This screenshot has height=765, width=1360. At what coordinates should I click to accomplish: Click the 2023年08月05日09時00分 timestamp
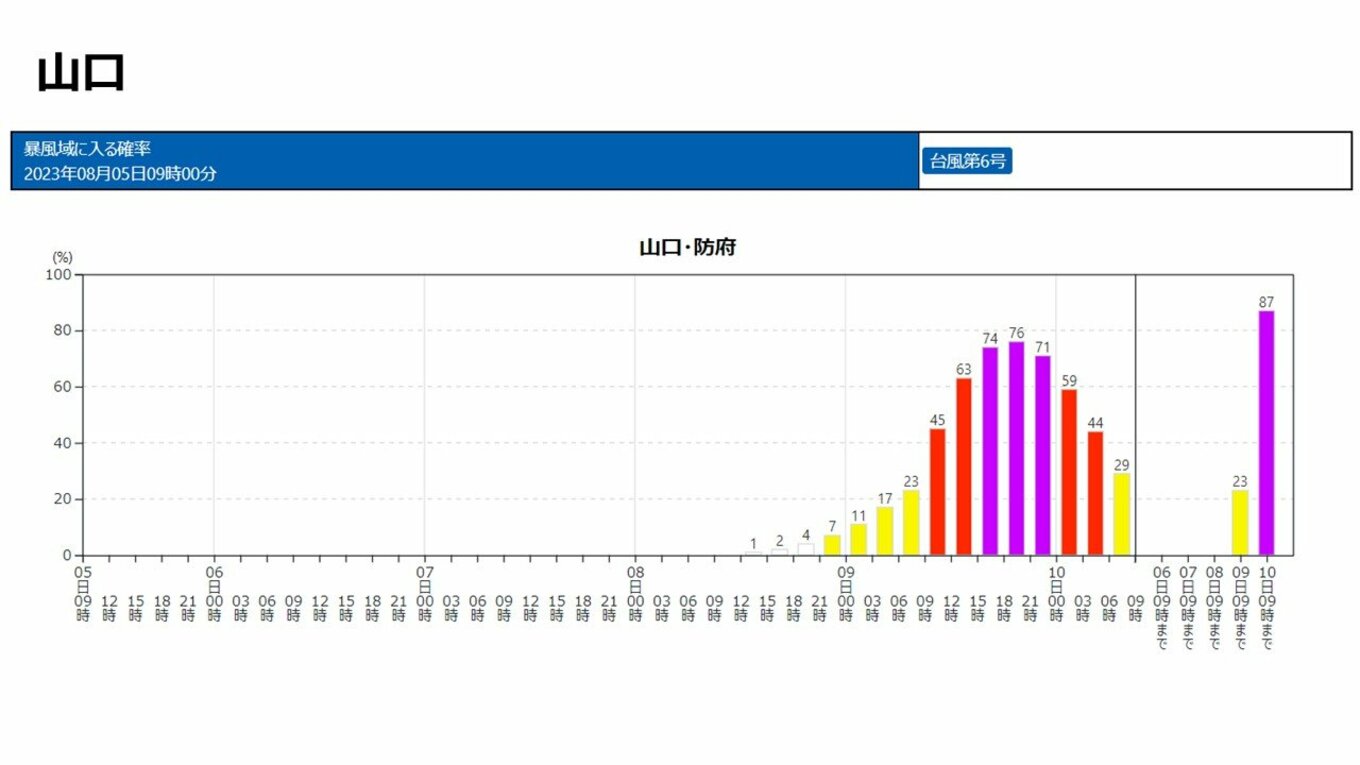[120, 174]
